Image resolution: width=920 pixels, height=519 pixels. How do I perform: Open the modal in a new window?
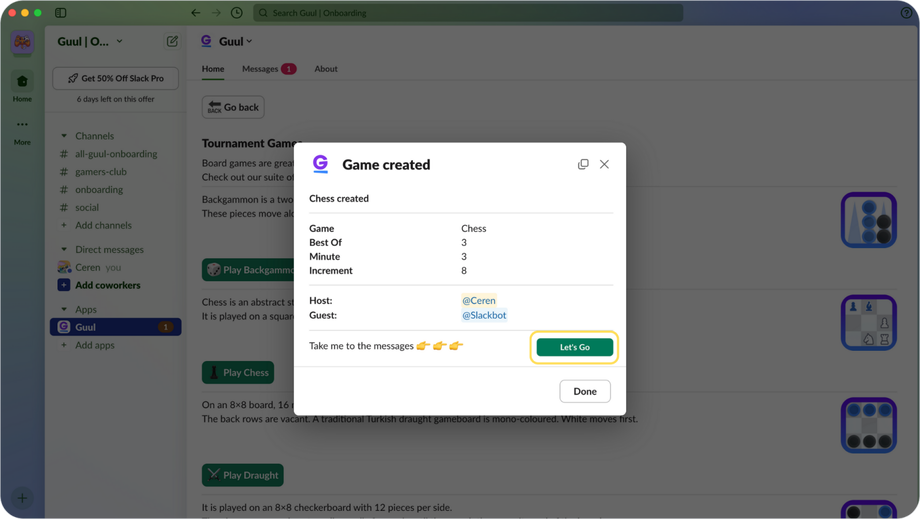pyautogui.click(x=583, y=164)
